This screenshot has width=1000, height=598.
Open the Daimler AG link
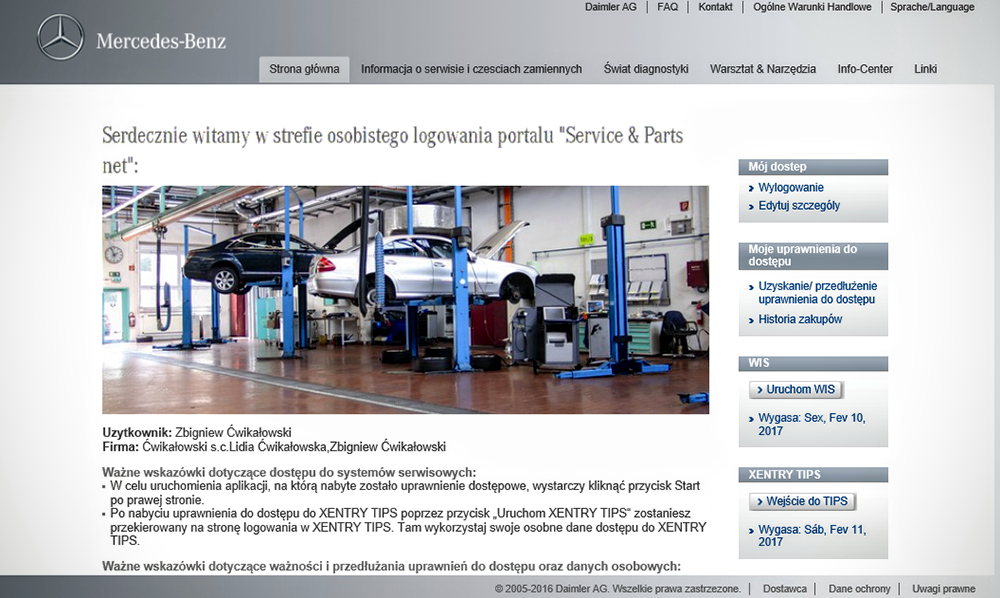(x=610, y=7)
